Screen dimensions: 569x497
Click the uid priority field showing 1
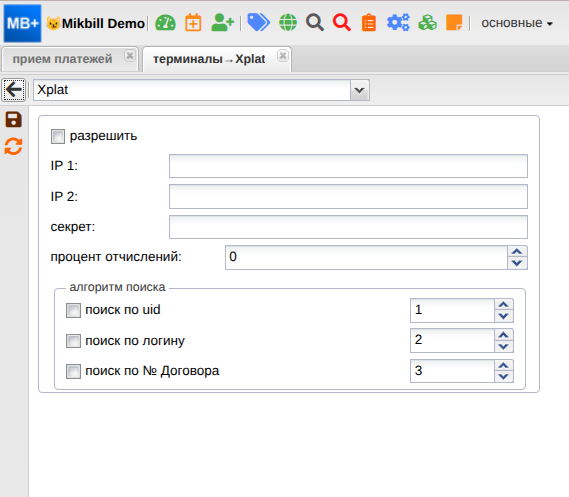(x=452, y=311)
